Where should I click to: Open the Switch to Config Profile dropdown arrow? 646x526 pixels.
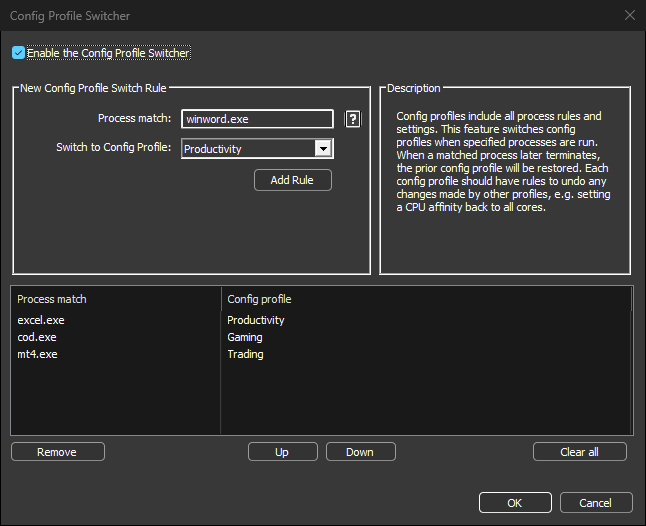tap(323, 148)
